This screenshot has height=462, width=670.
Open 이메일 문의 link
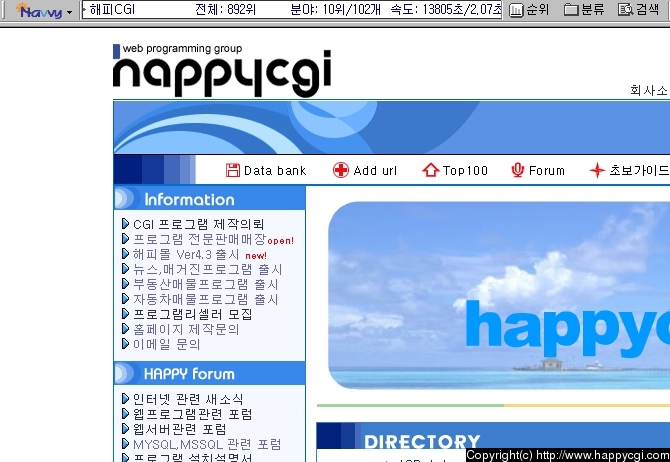[x=166, y=344]
